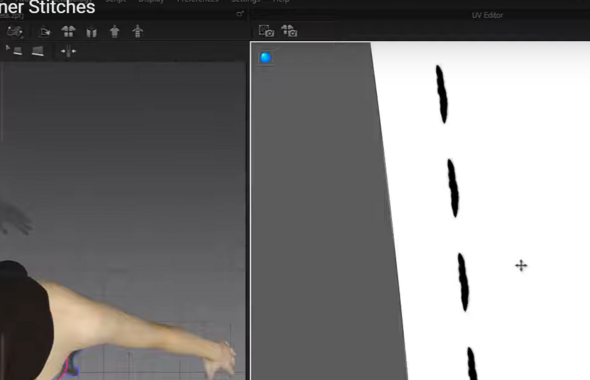Click the UV Editor panel title
The image size is (590, 380).
[x=487, y=15]
